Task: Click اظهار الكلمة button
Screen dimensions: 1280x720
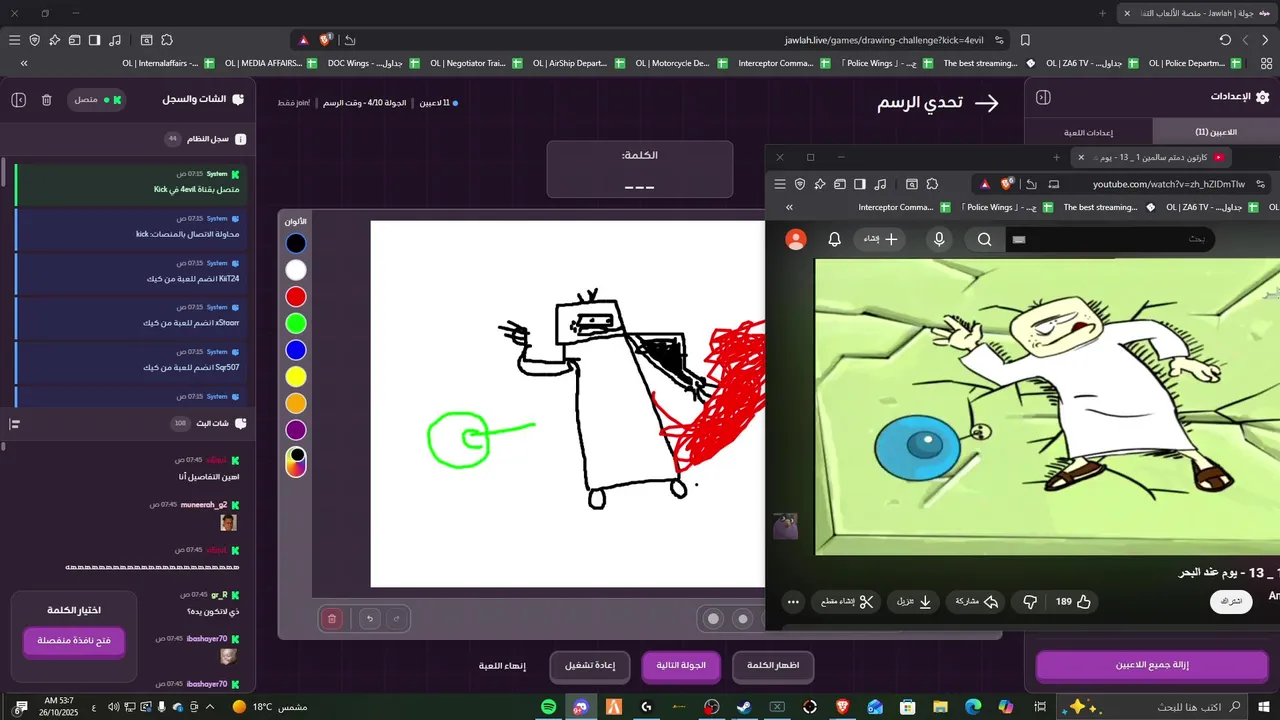Action: coord(773,666)
